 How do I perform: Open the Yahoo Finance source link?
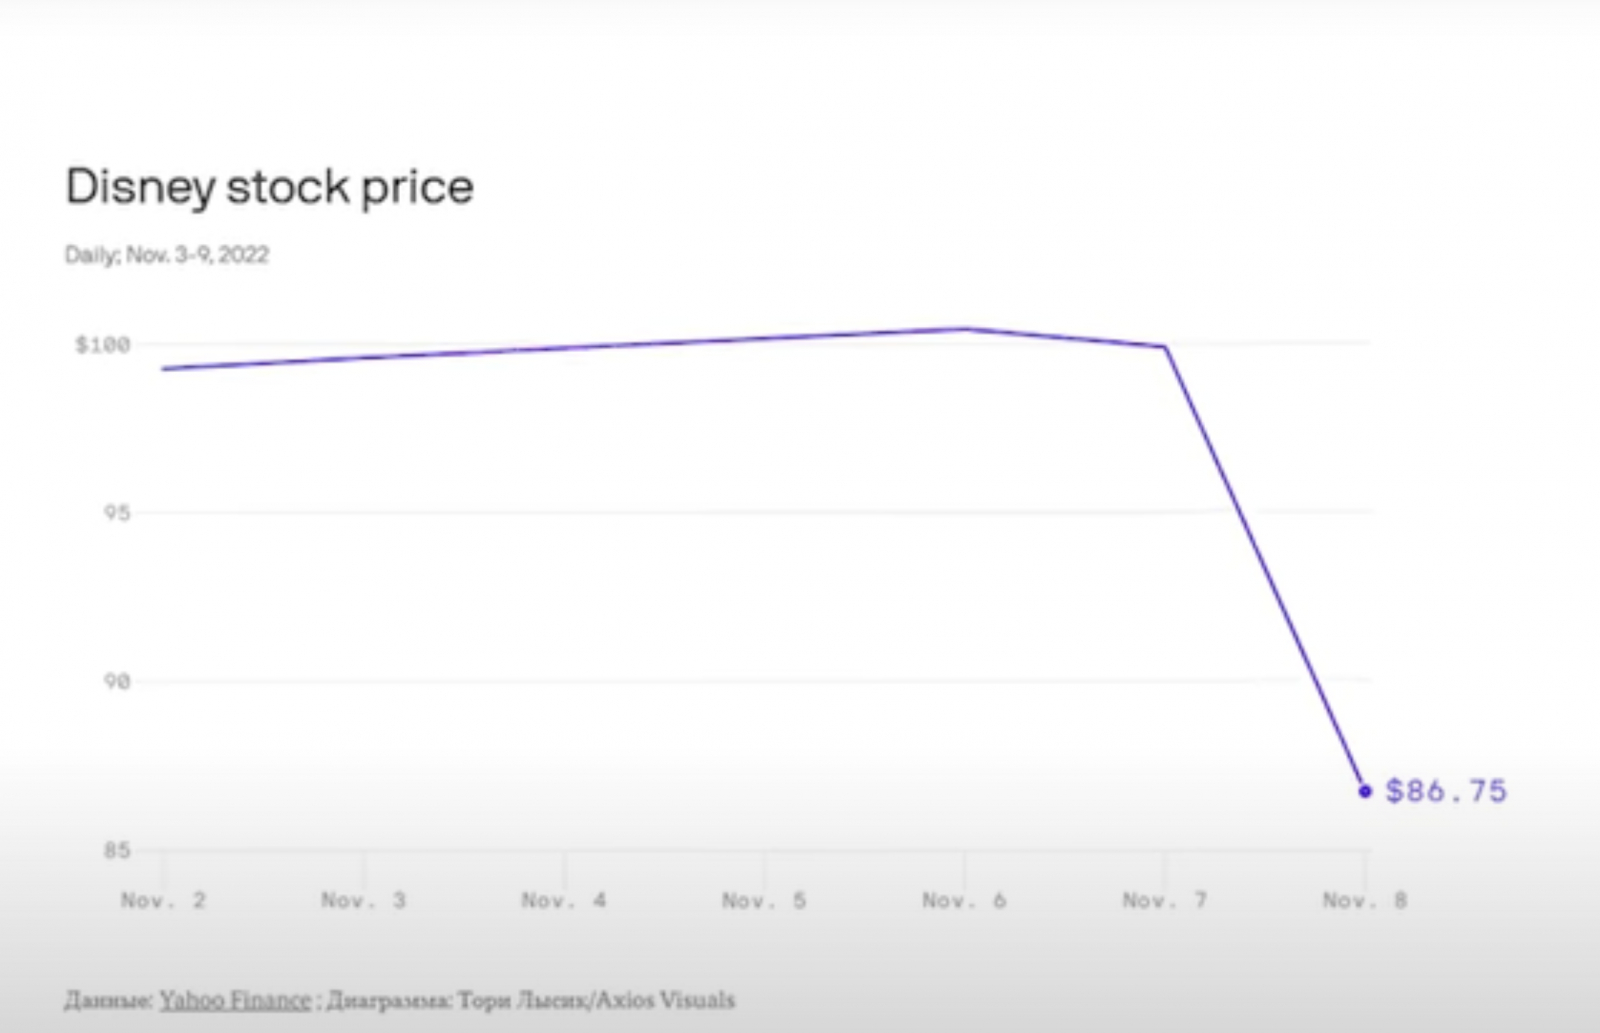pyautogui.click(x=235, y=1000)
